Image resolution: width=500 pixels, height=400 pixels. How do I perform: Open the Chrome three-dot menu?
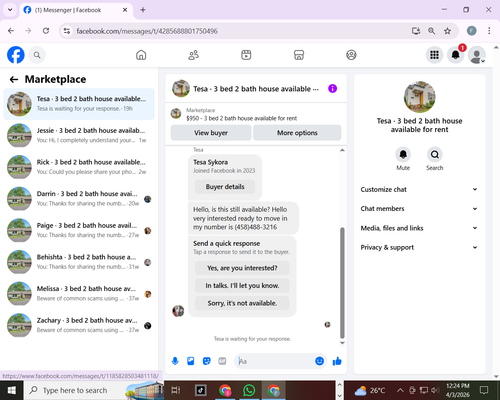(489, 31)
